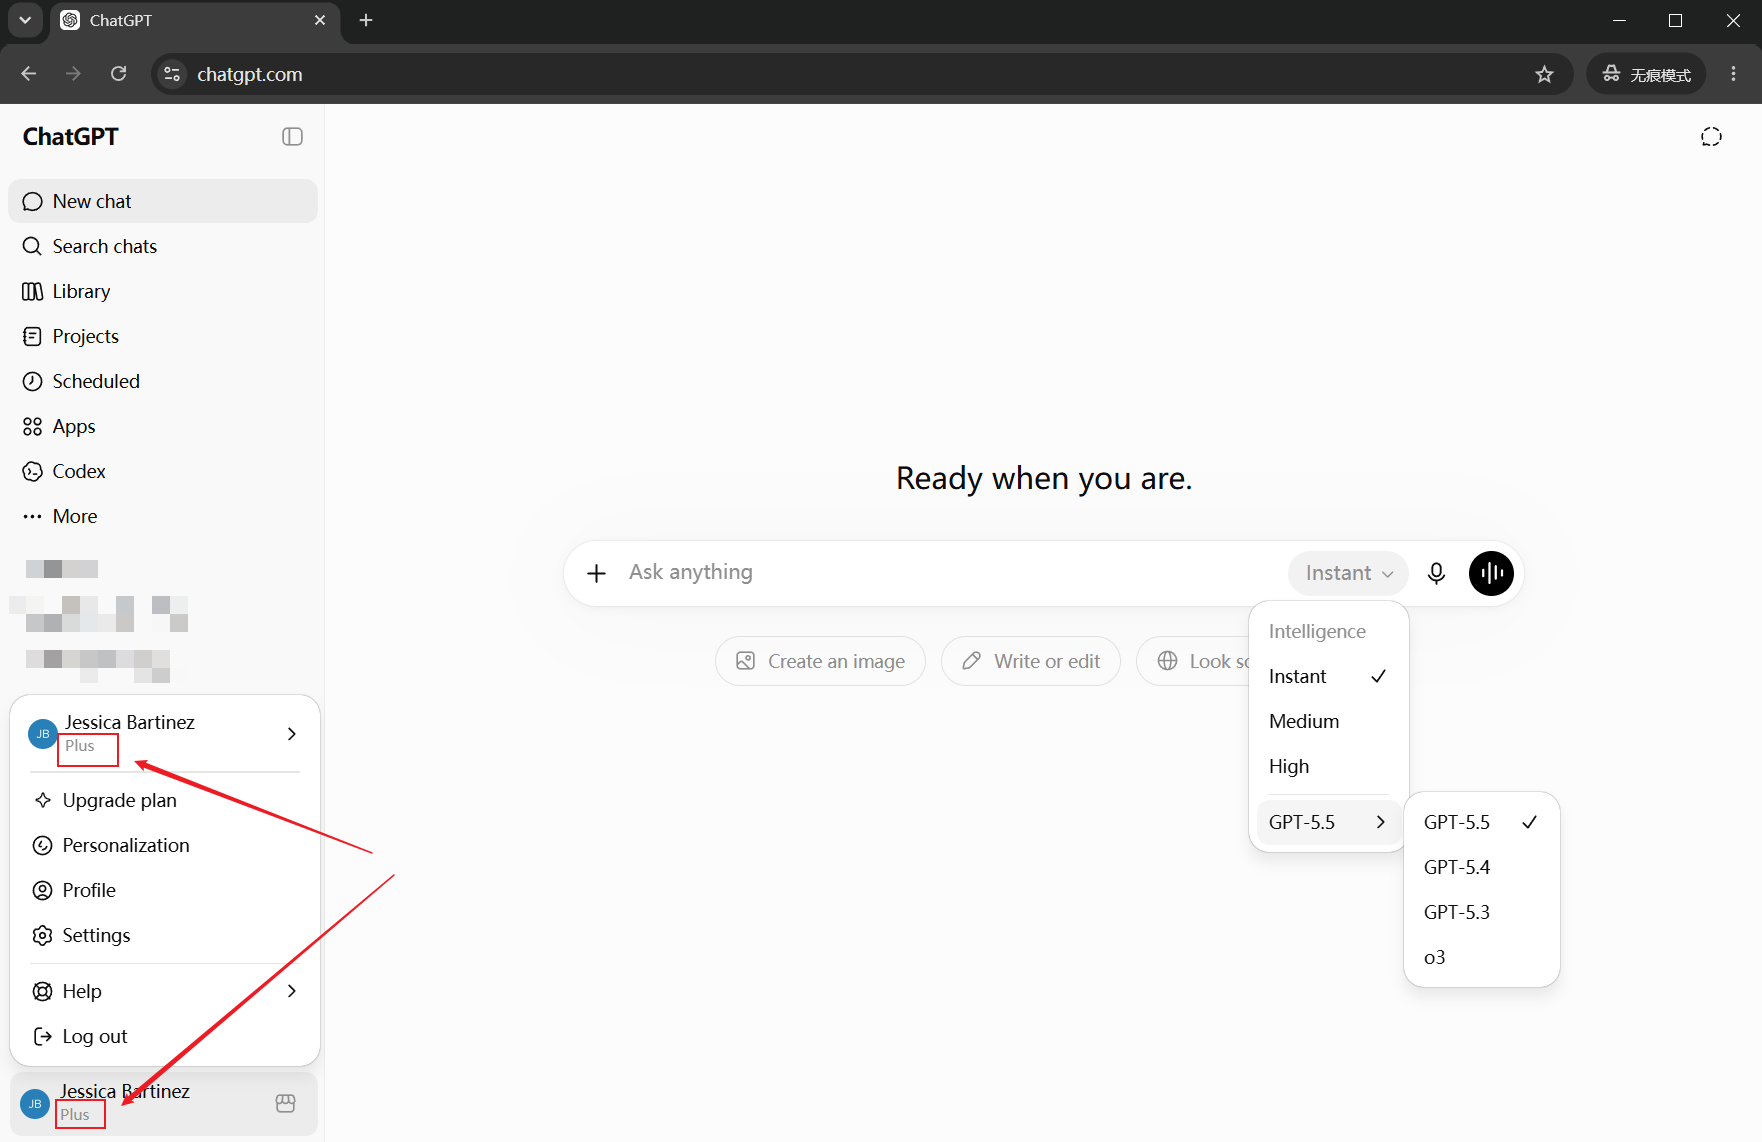Screen dimensions: 1762x1142
Task: Select Log out in account menu
Action: pyautogui.click(x=165, y=1037)
